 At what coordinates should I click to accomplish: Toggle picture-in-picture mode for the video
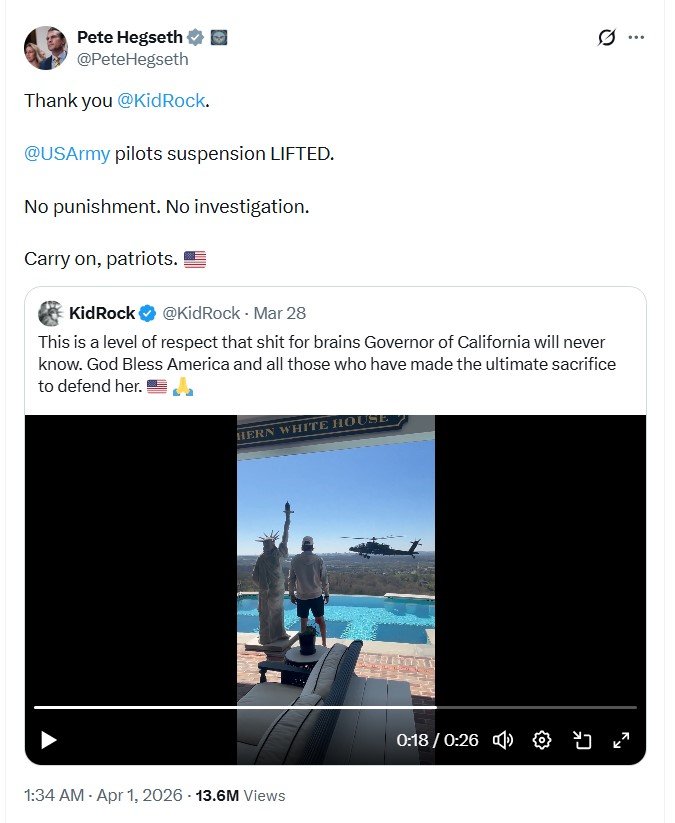coord(581,740)
